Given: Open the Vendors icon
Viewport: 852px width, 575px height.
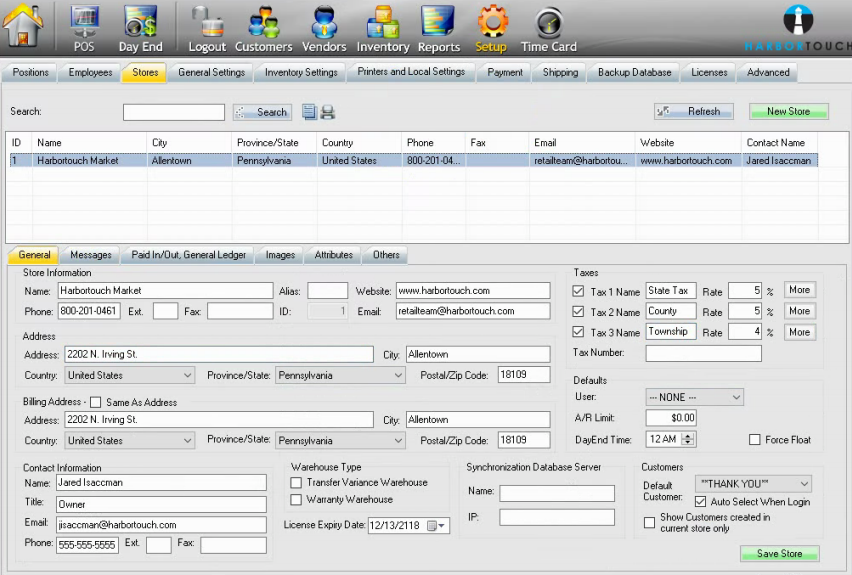Looking at the screenshot, I should [x=324, y=24].
